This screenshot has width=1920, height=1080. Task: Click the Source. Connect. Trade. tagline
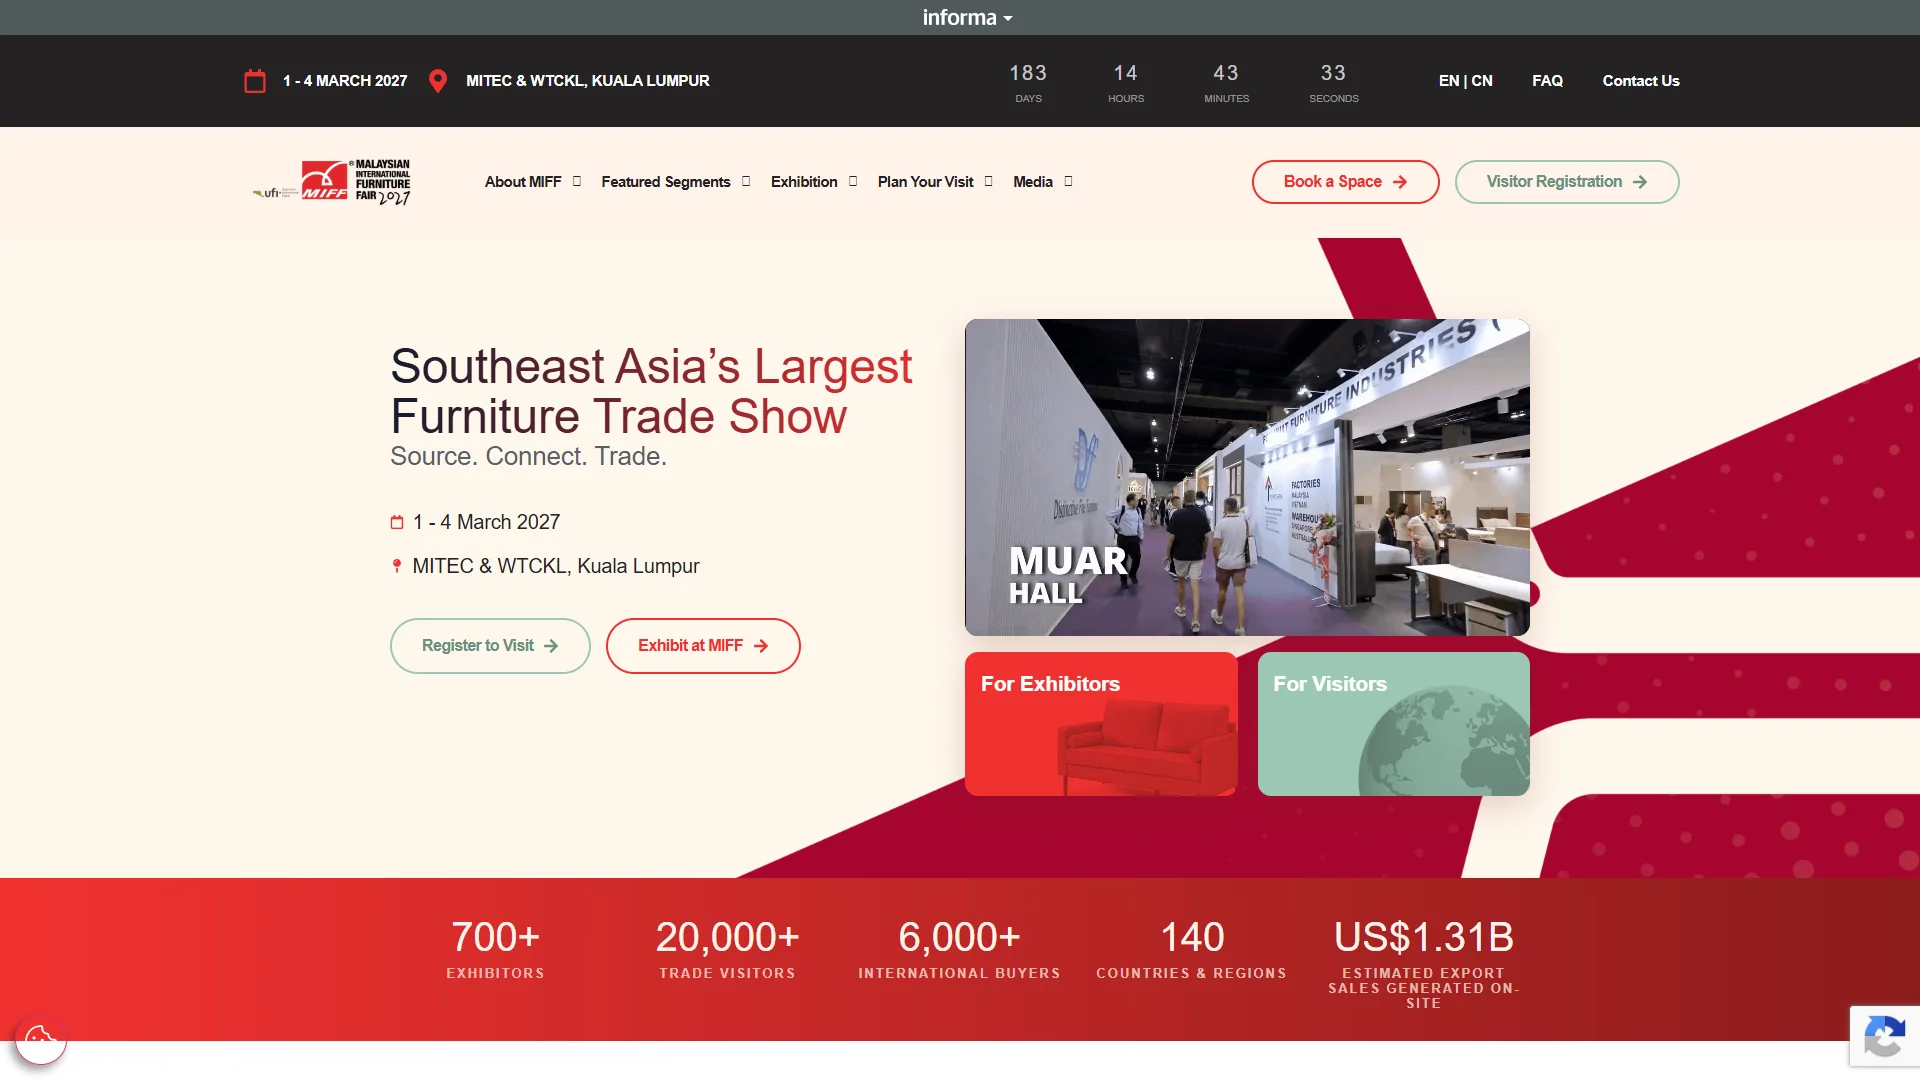pos(528,456)
